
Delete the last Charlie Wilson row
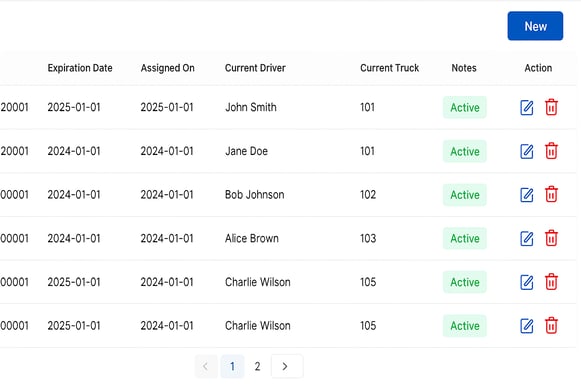551,325
